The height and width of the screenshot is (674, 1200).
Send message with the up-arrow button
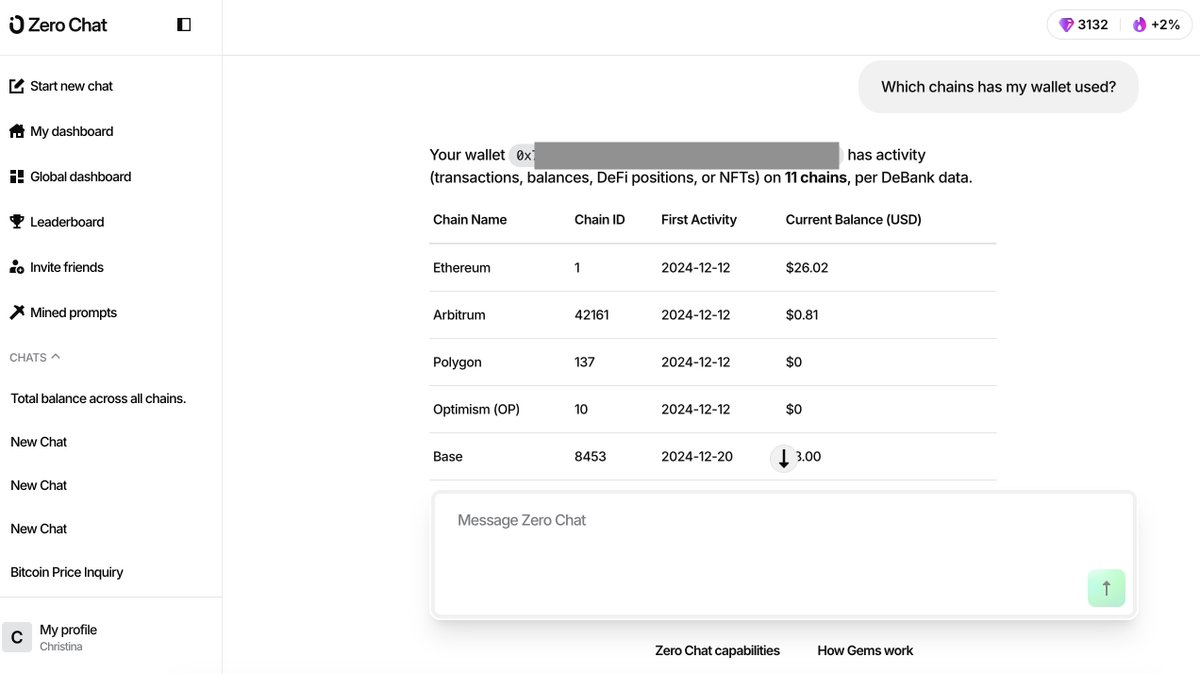tap(1106, 588)
